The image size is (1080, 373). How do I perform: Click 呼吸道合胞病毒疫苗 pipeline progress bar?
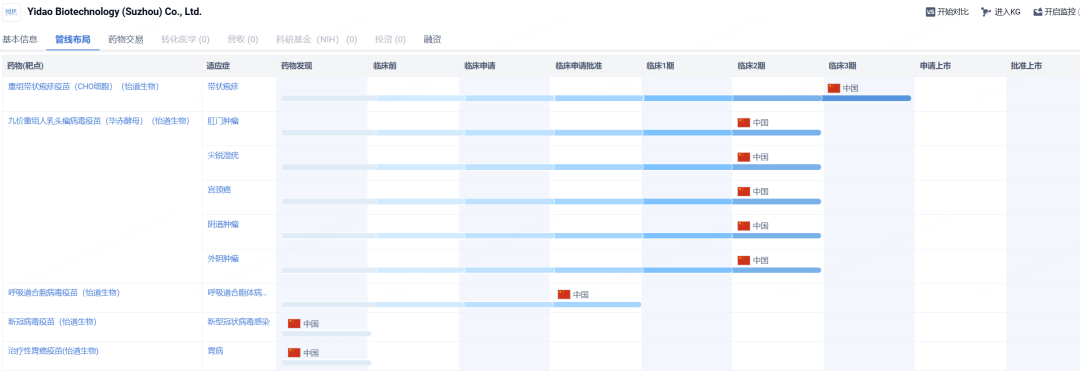click(461, 304)
